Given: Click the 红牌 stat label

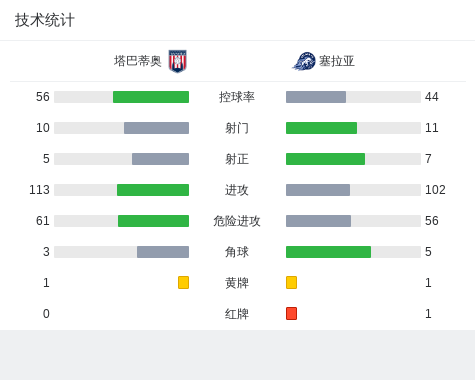Looking at the screenshot, I should click(x=237, y=314).
